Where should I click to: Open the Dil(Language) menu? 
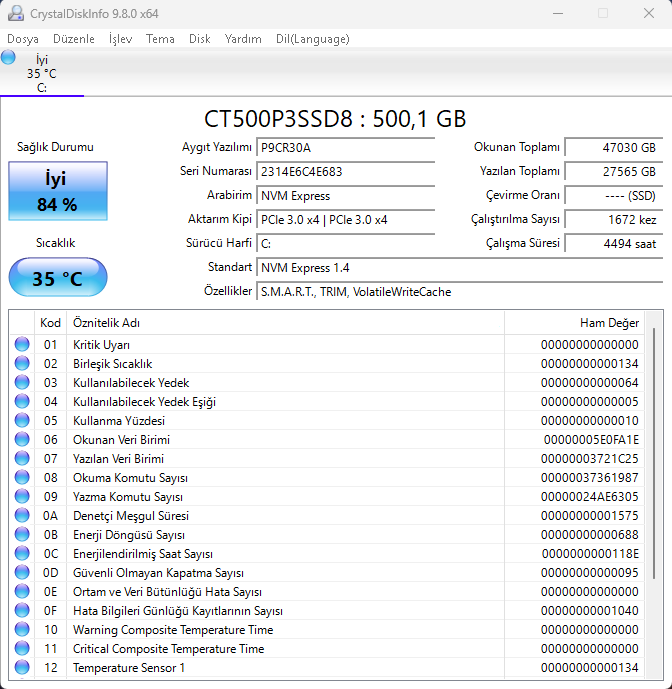coord(312,39)
